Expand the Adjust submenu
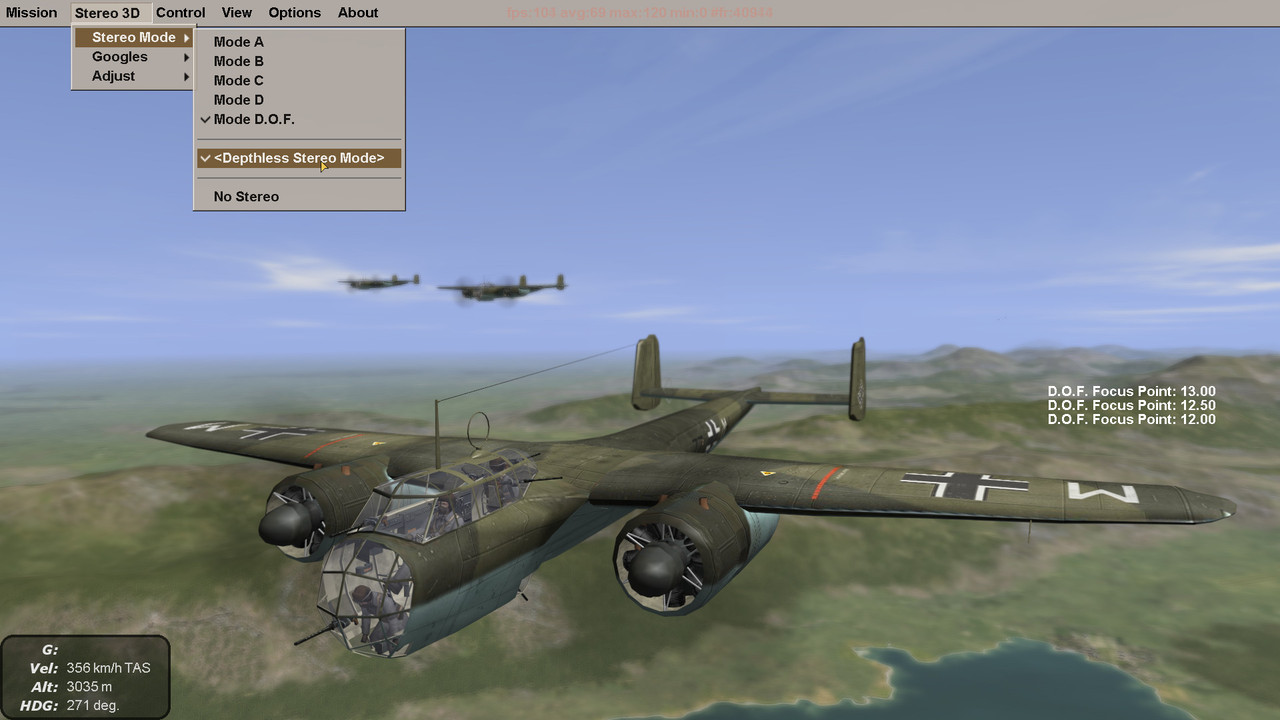This screenshot has width=1280, height=720. (134, 76)
